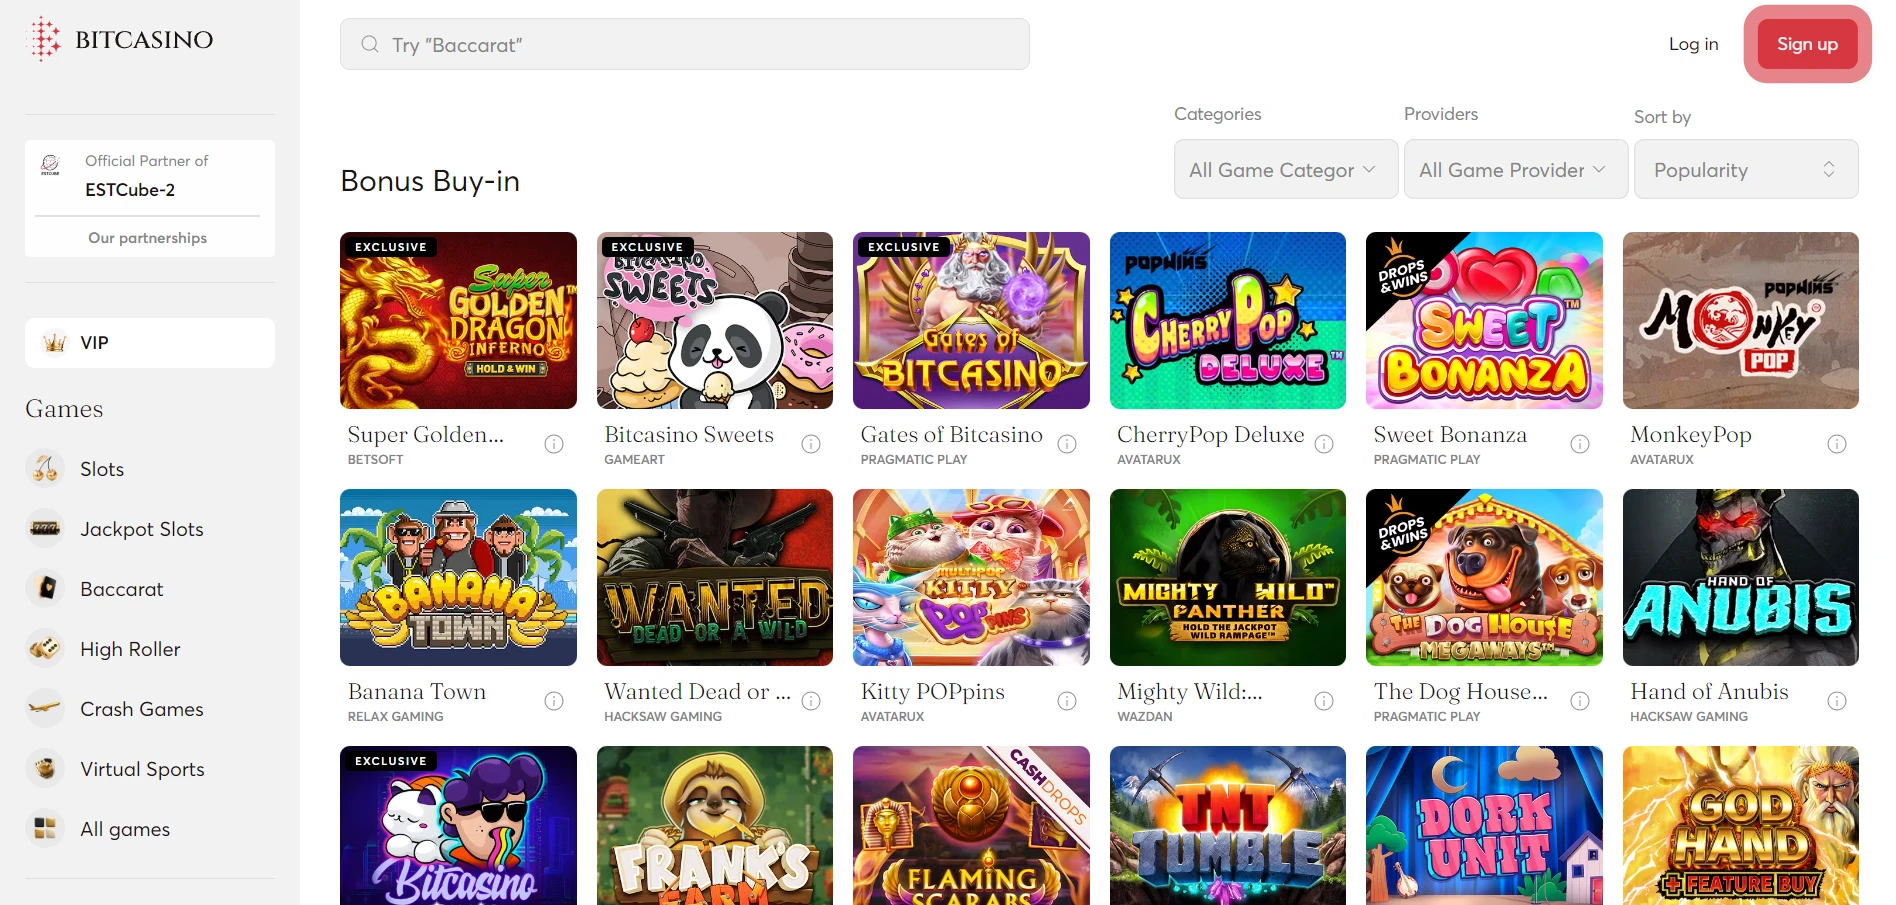Click the Crash Games plane icon
Screen dimensions: 1896x905
tap(45, 708)
